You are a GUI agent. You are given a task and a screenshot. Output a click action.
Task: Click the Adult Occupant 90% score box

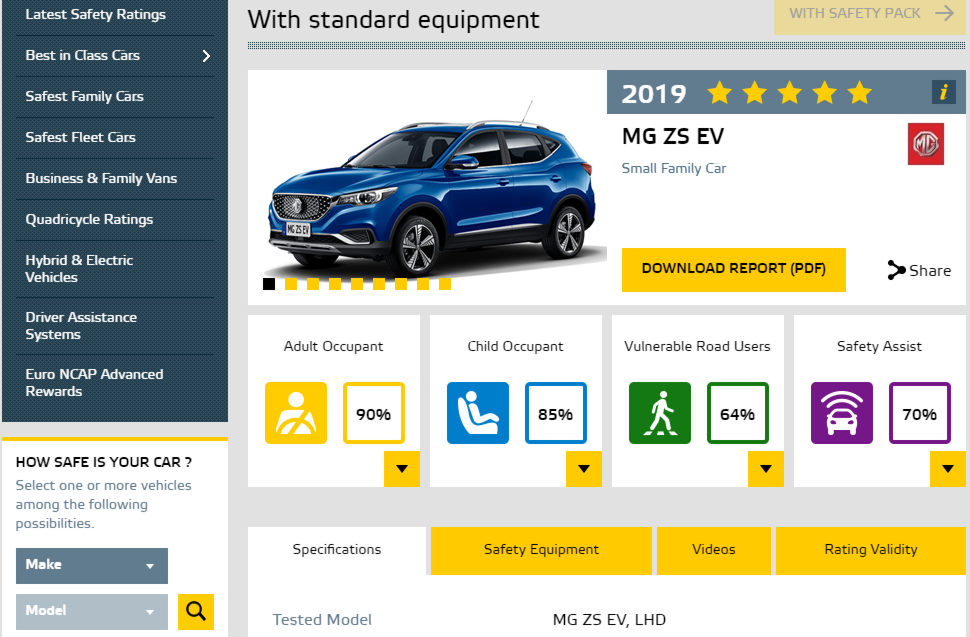[x=374, y=413]
